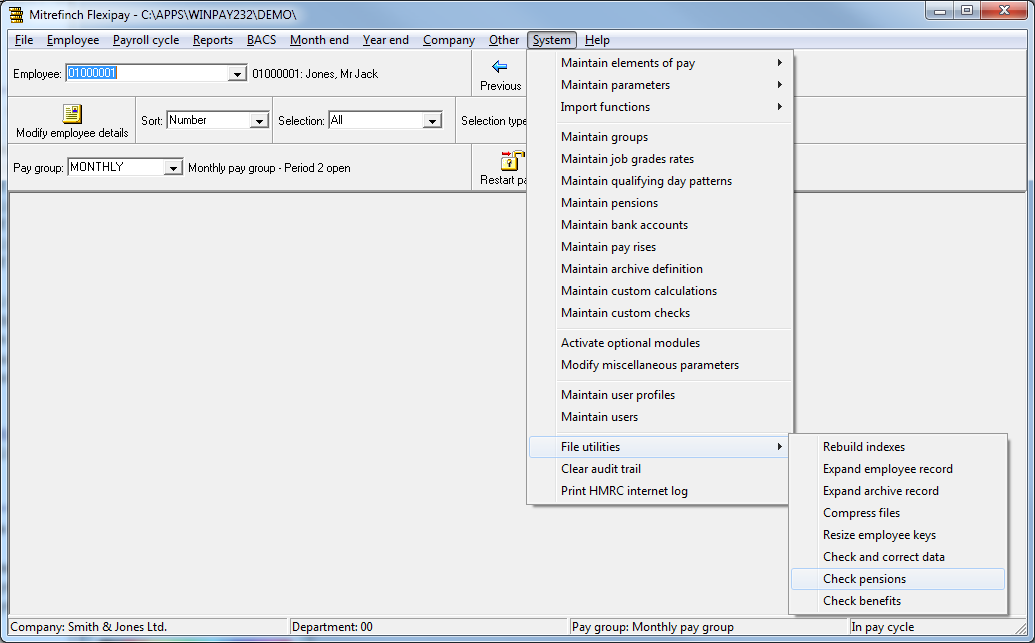1035x643 pixels.
Task: Close the open System menu
Action: click(552, 40)
